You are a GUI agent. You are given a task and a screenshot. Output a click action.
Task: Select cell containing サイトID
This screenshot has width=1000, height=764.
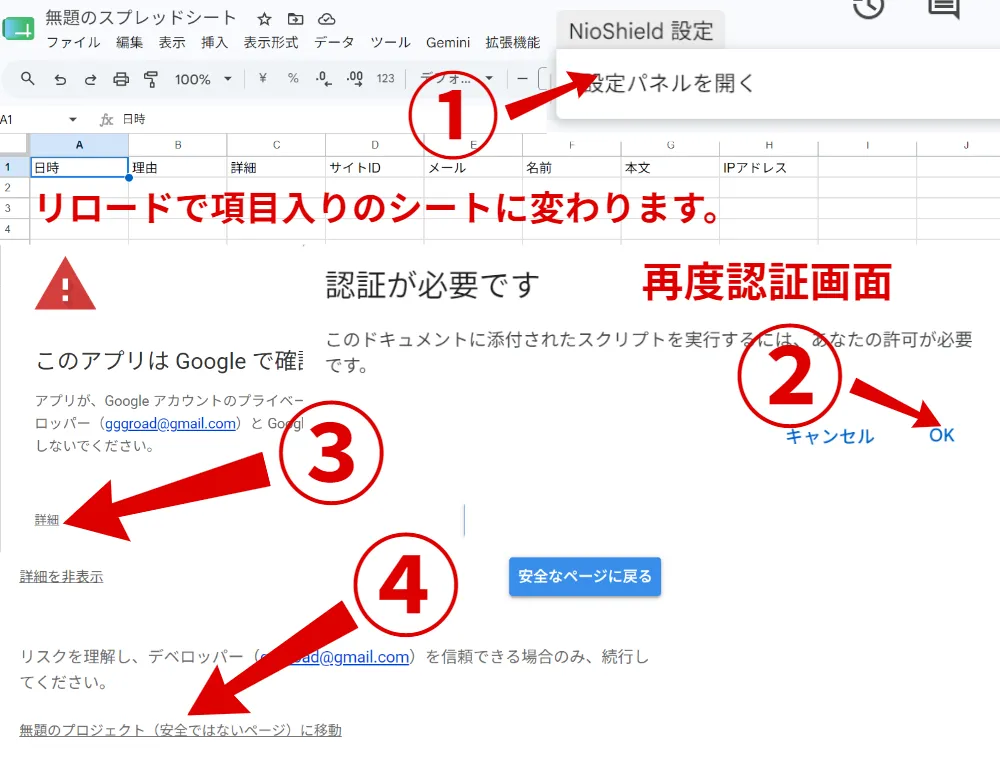point(375,167)
